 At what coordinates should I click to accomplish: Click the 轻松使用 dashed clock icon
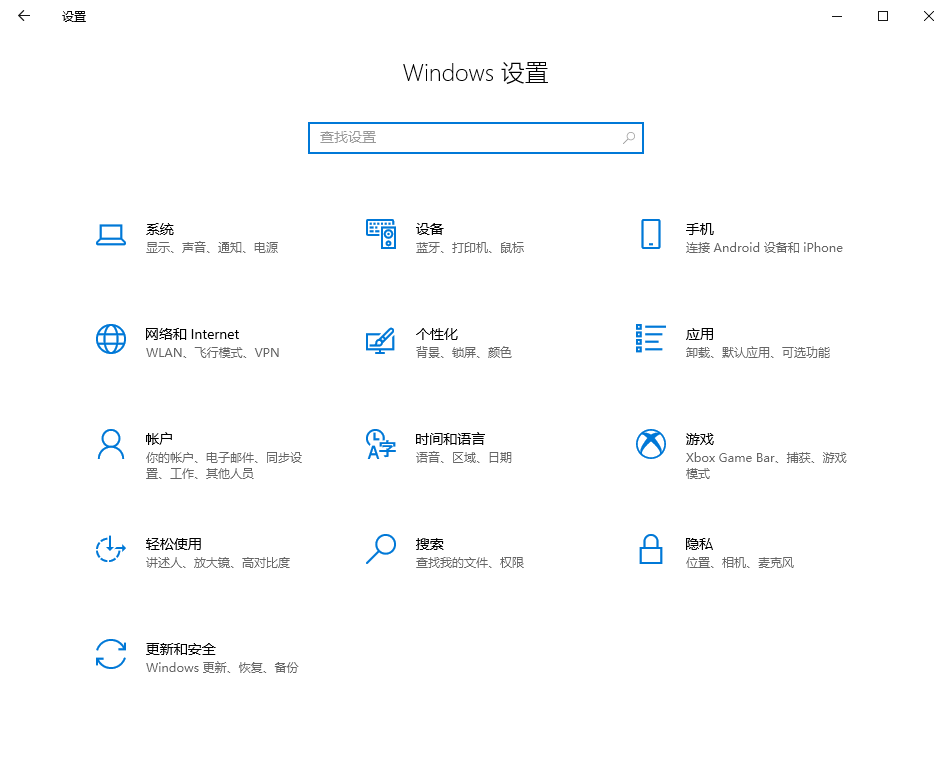click(110, 549)
